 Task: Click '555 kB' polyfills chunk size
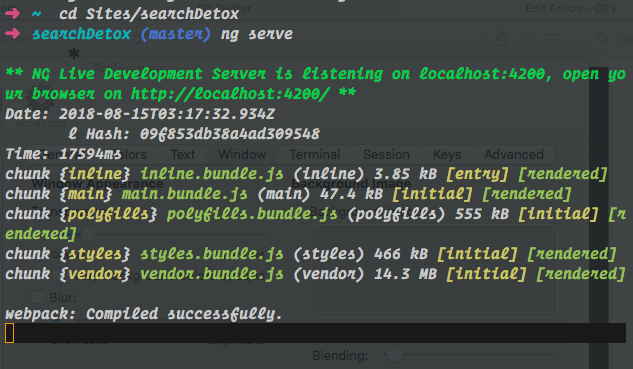(482, 214)
